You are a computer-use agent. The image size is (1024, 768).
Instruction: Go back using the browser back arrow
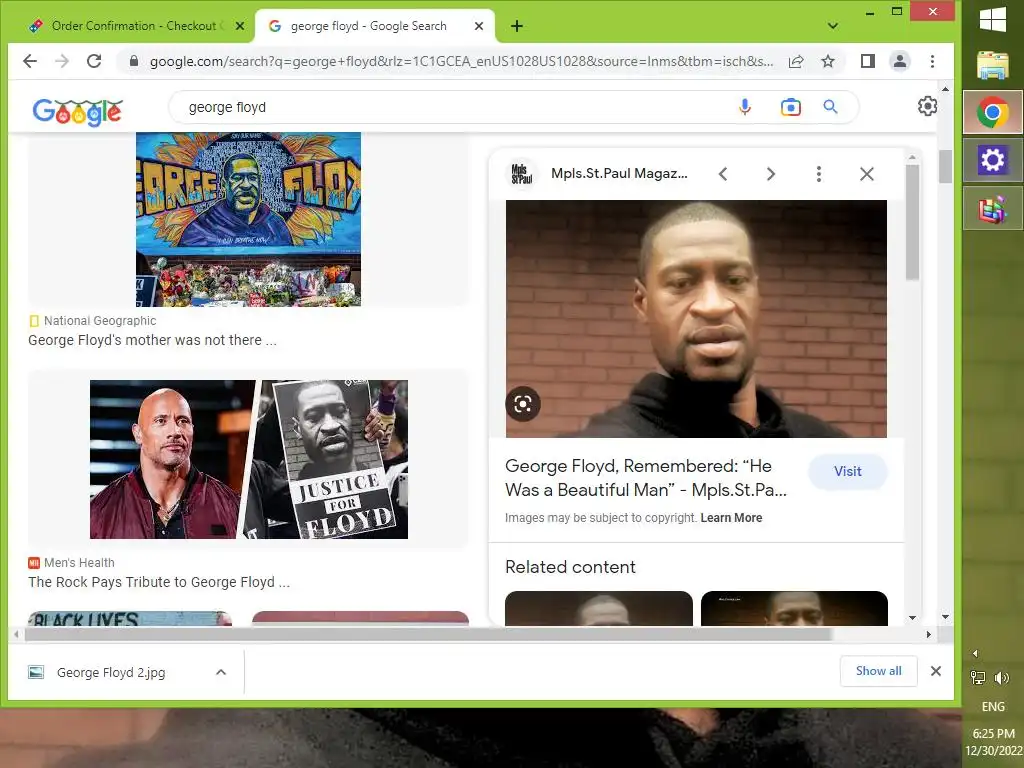[x=30, y=61]
